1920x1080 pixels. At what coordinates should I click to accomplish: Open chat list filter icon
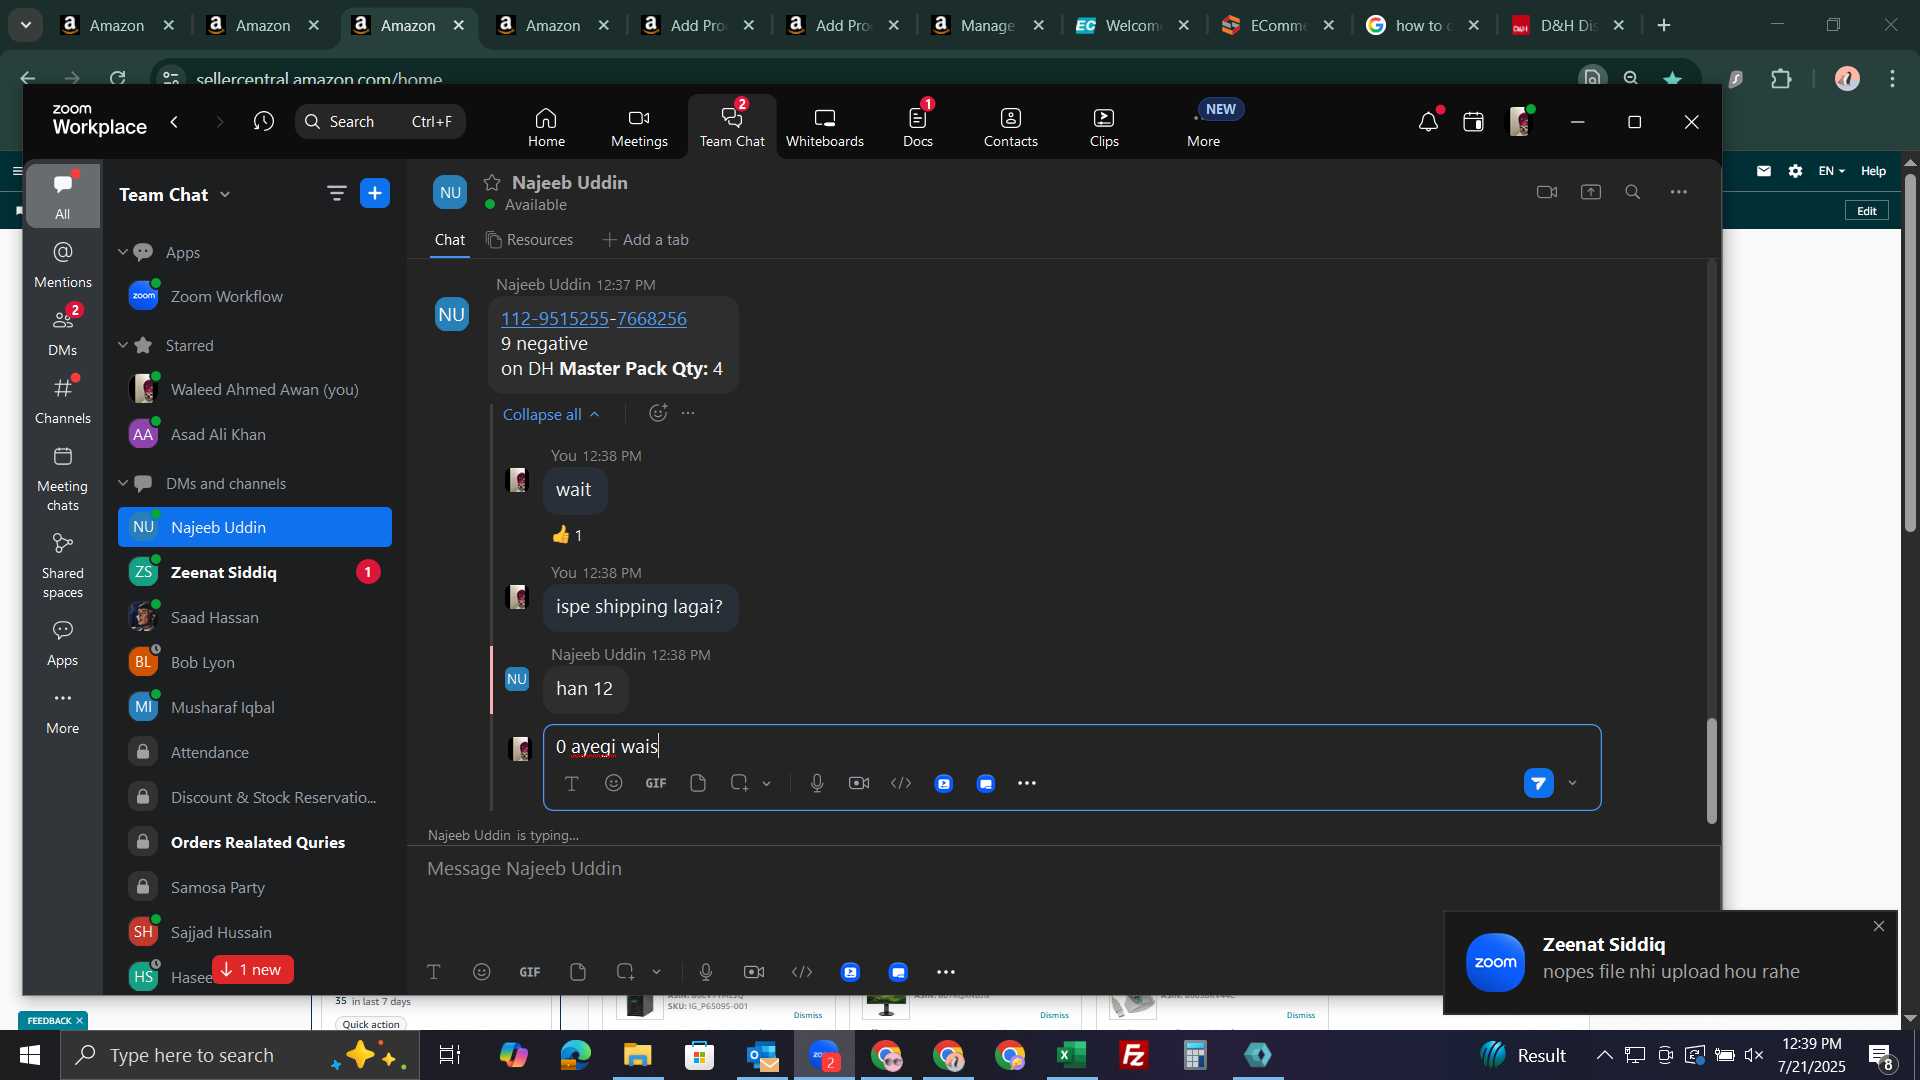click(337, 194)
